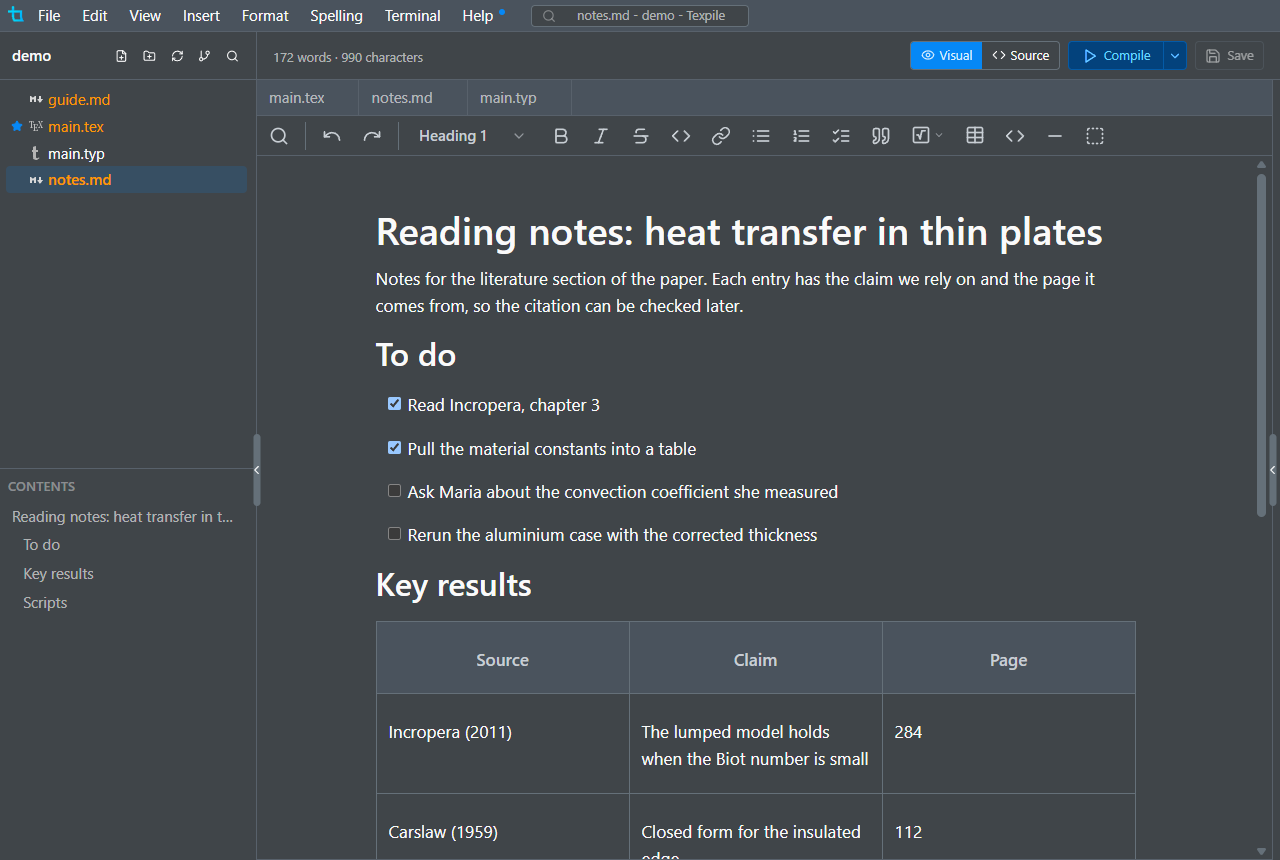The height and width of the screenshot is (860, 1280).
Task: Insert a task checklist
Action: [841, 136]
